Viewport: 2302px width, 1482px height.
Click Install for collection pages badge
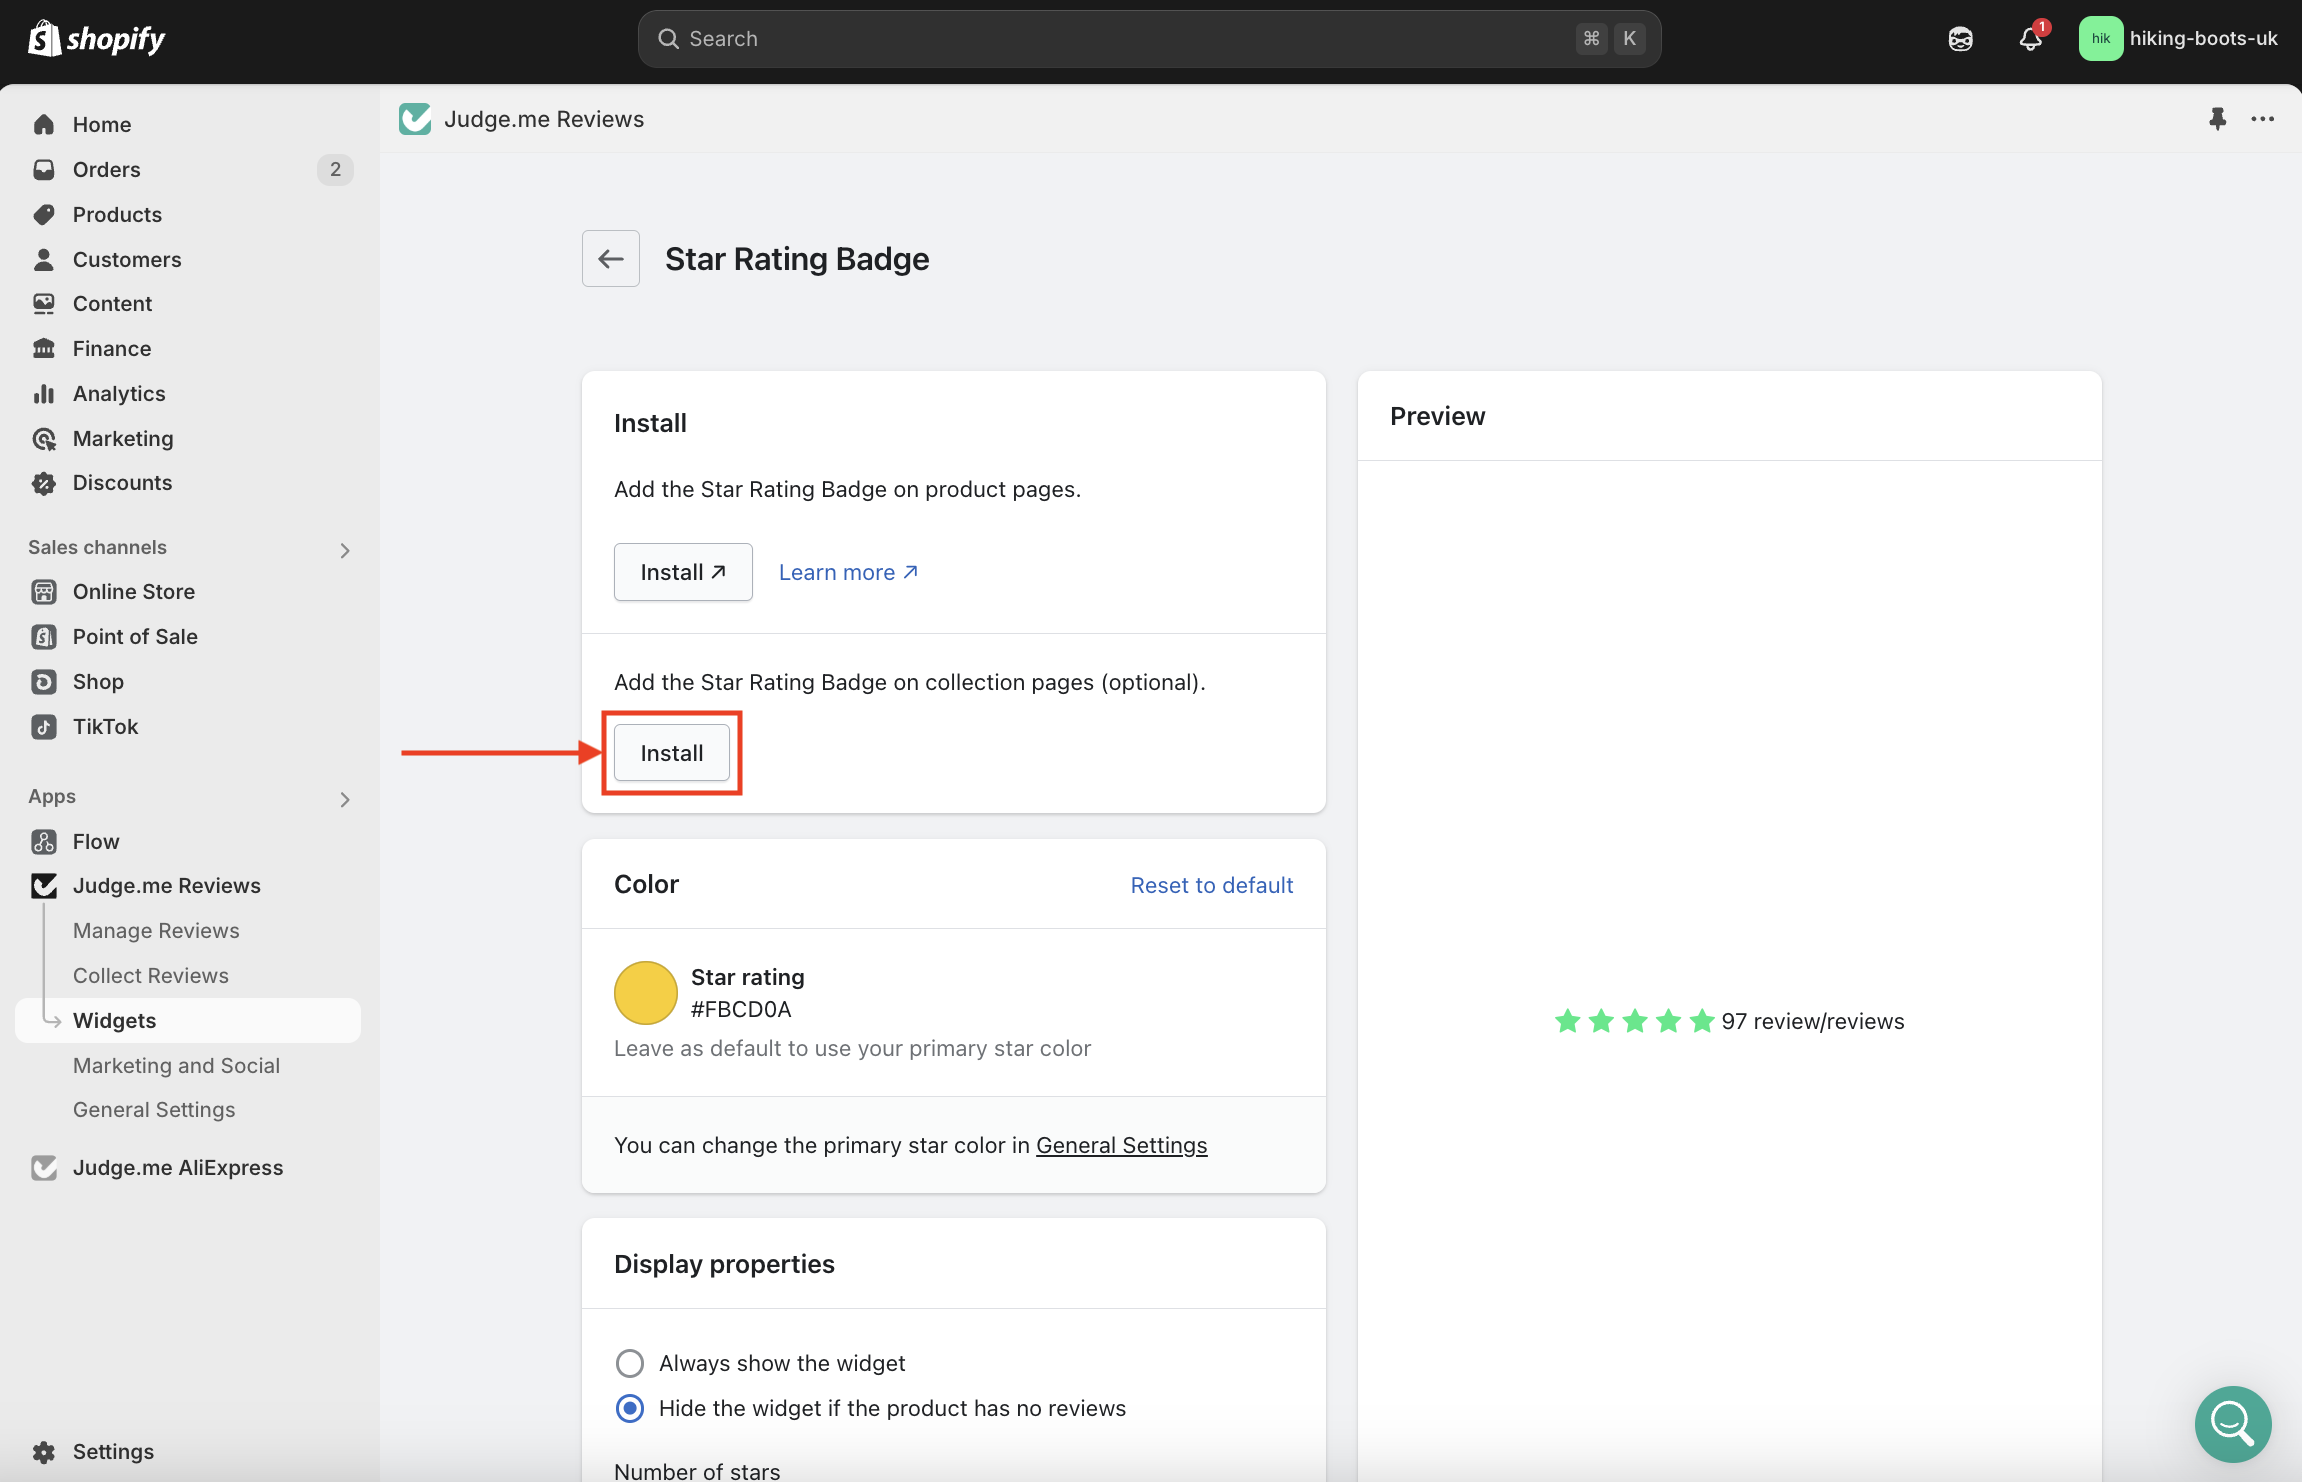pyautogui.click(x=671, y=753)
